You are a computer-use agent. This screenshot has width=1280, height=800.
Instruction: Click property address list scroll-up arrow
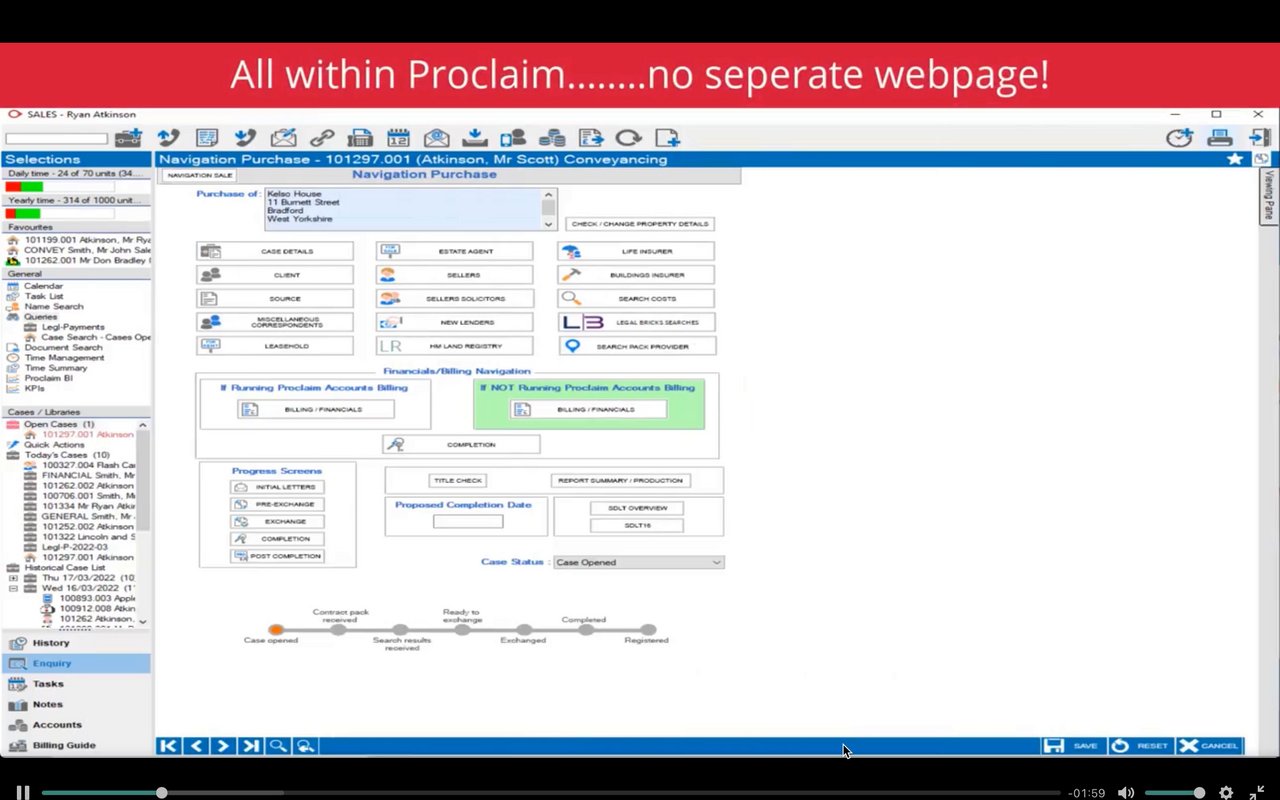click(x=548, y=195)
